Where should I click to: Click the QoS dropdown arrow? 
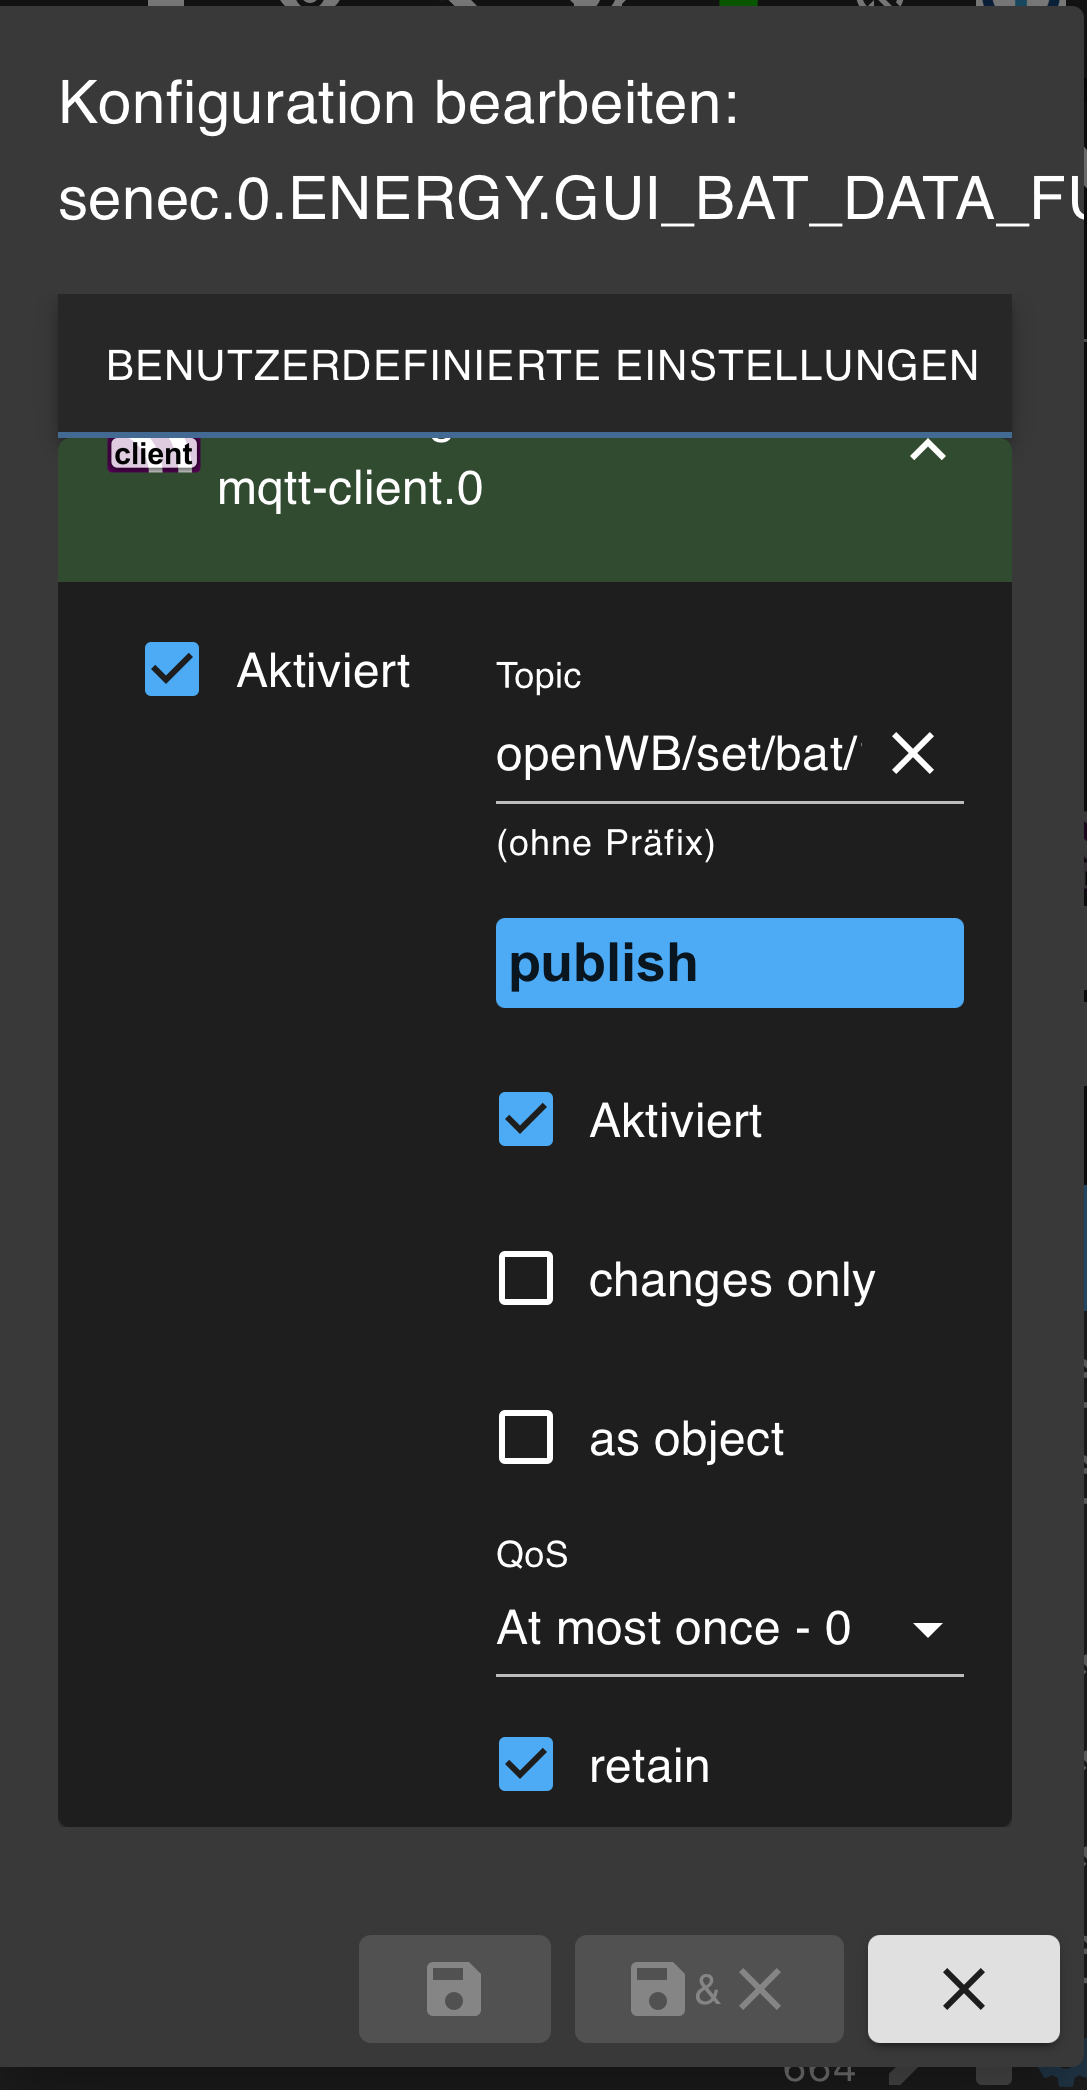928,1630
